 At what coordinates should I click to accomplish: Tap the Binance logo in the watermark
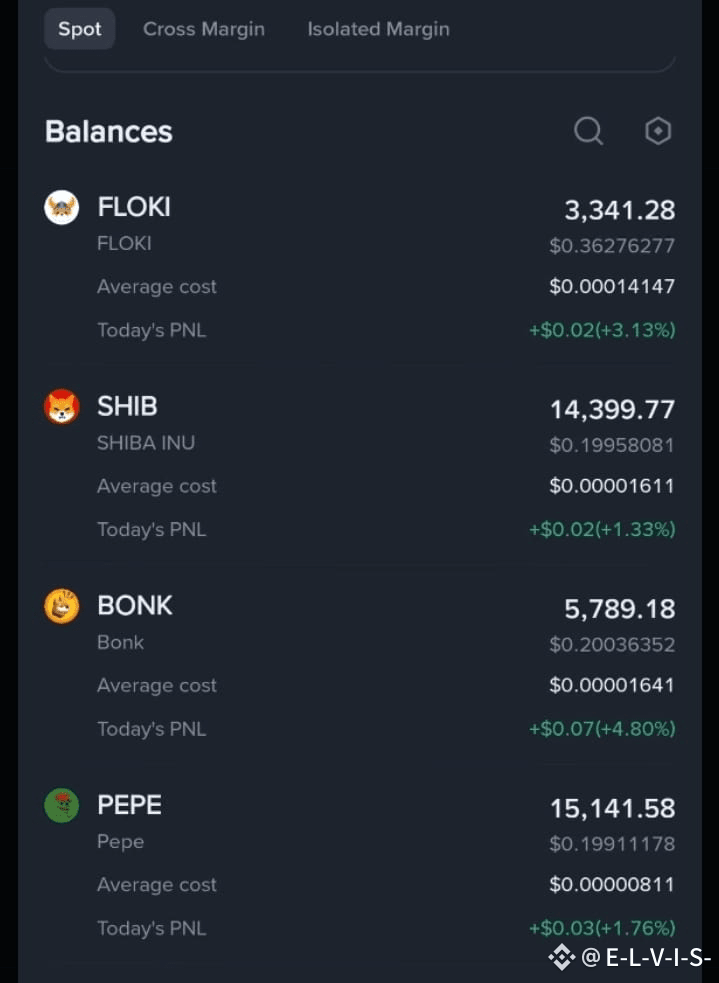tap(562, 957)
